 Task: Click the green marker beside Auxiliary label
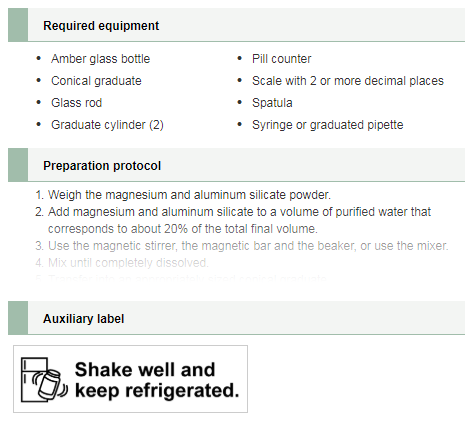18,318
